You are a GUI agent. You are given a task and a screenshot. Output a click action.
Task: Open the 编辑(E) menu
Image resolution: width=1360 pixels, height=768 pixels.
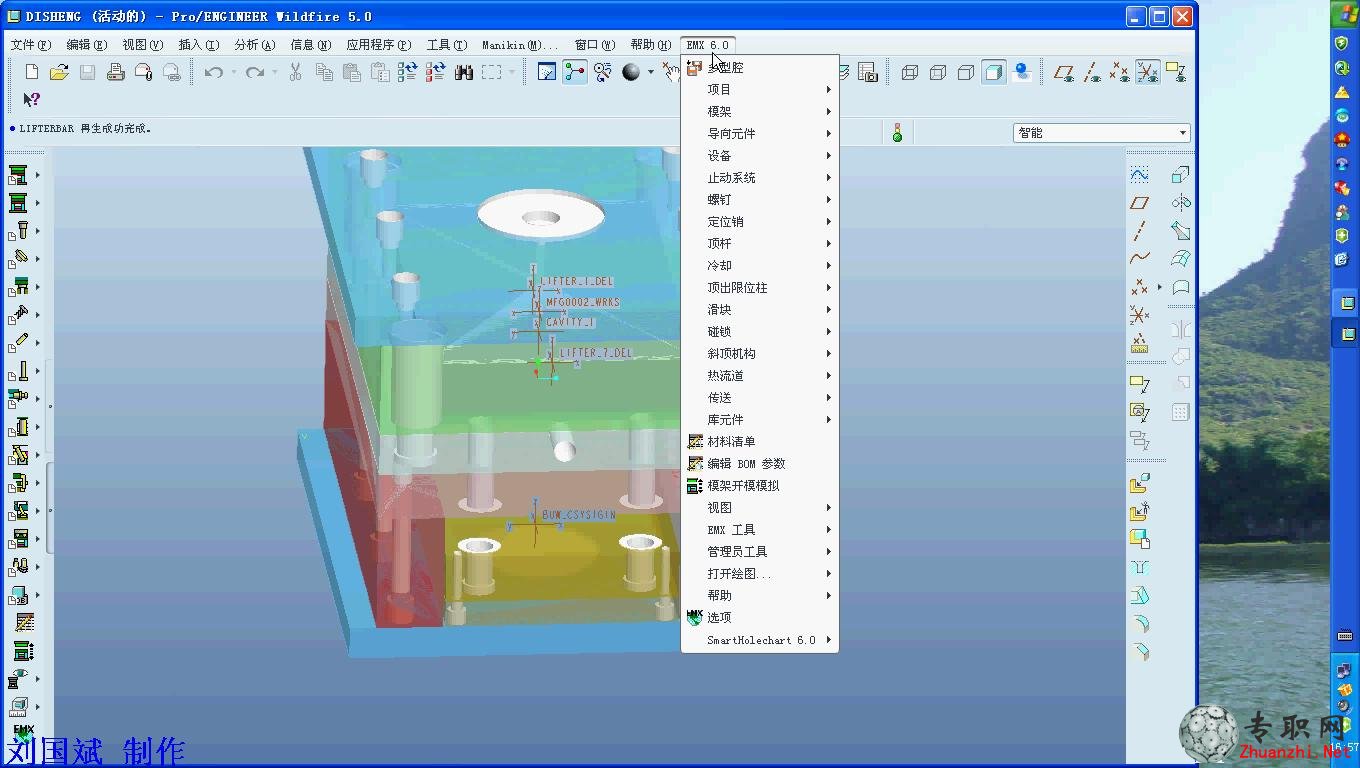[x=86, y=45]
